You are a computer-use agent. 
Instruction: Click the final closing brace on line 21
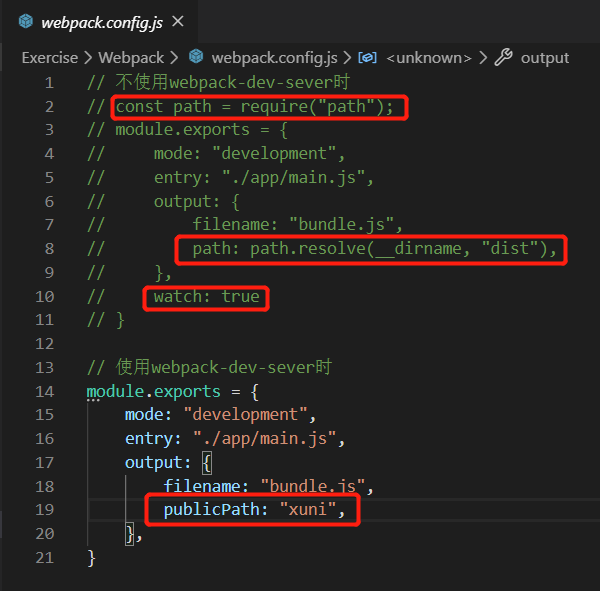point(91,558)
